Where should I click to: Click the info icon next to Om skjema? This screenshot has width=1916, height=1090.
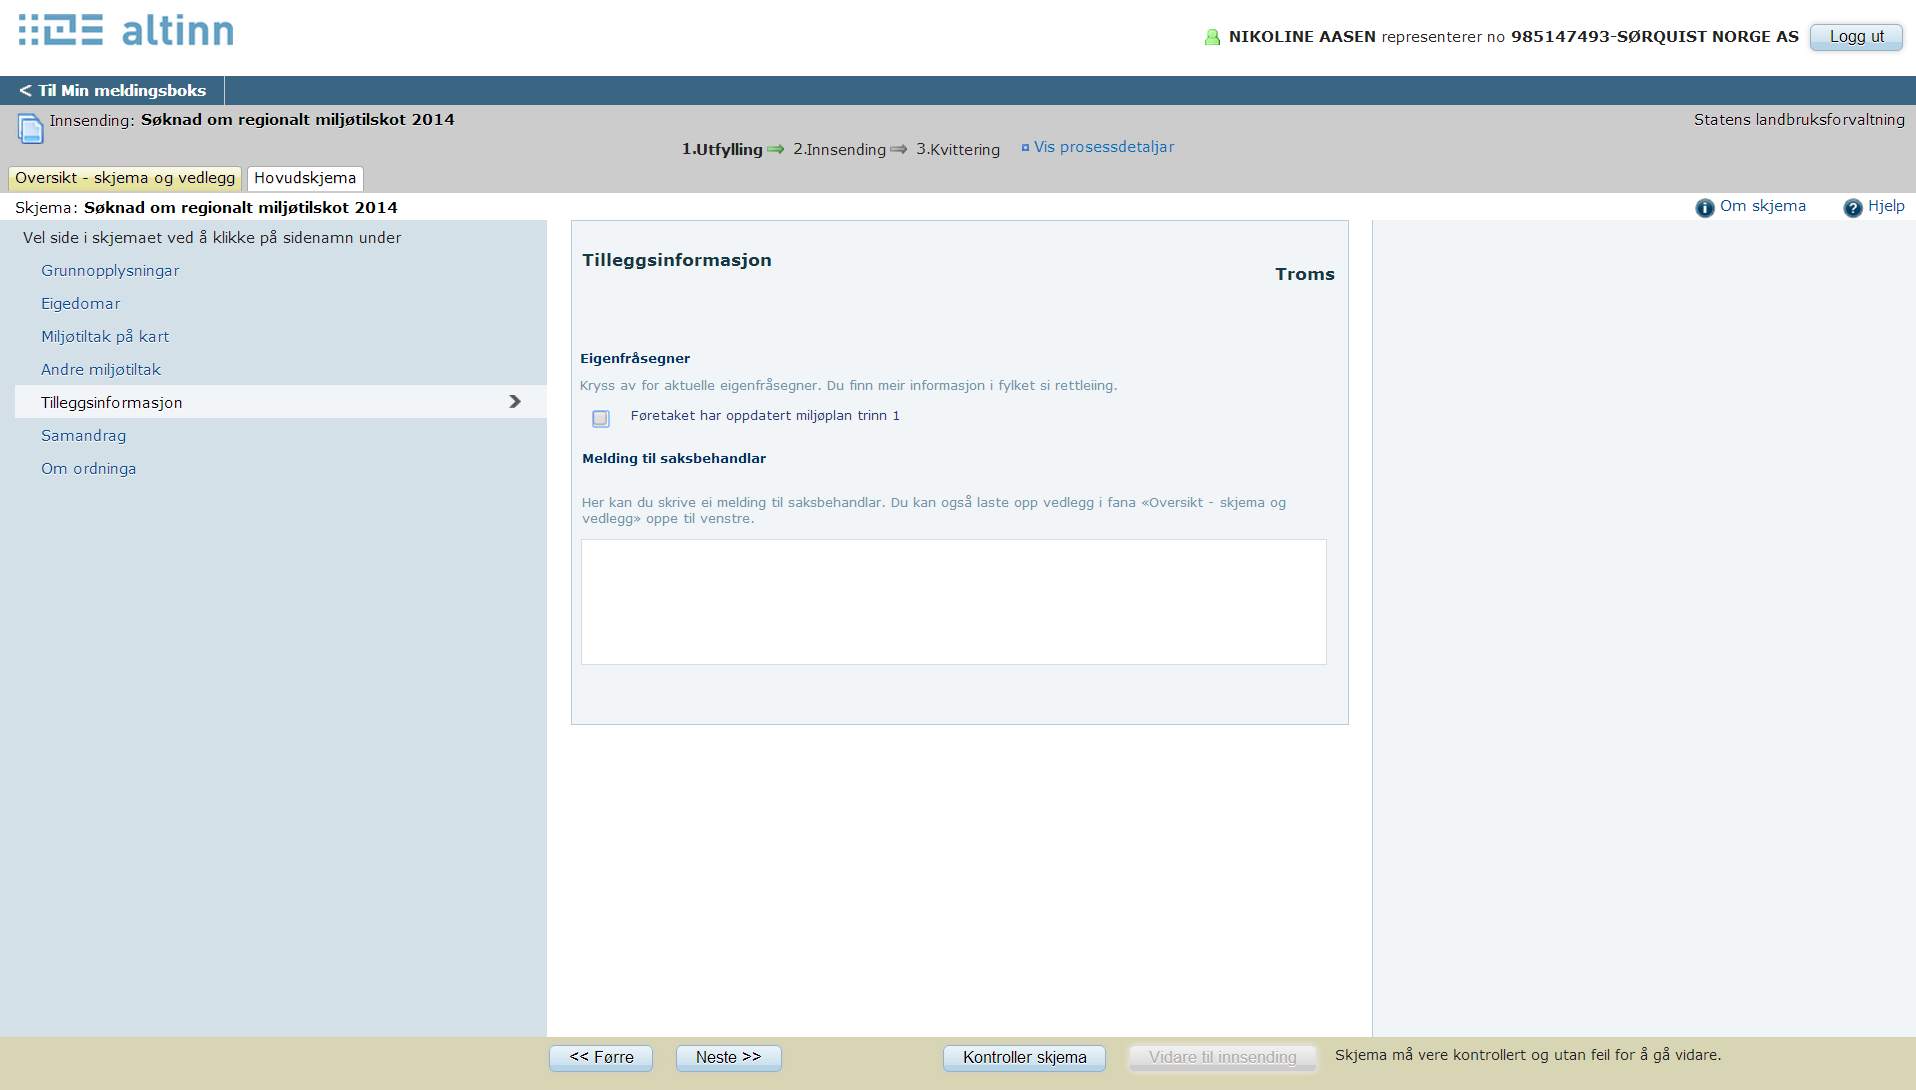(x=1704, y=207)
